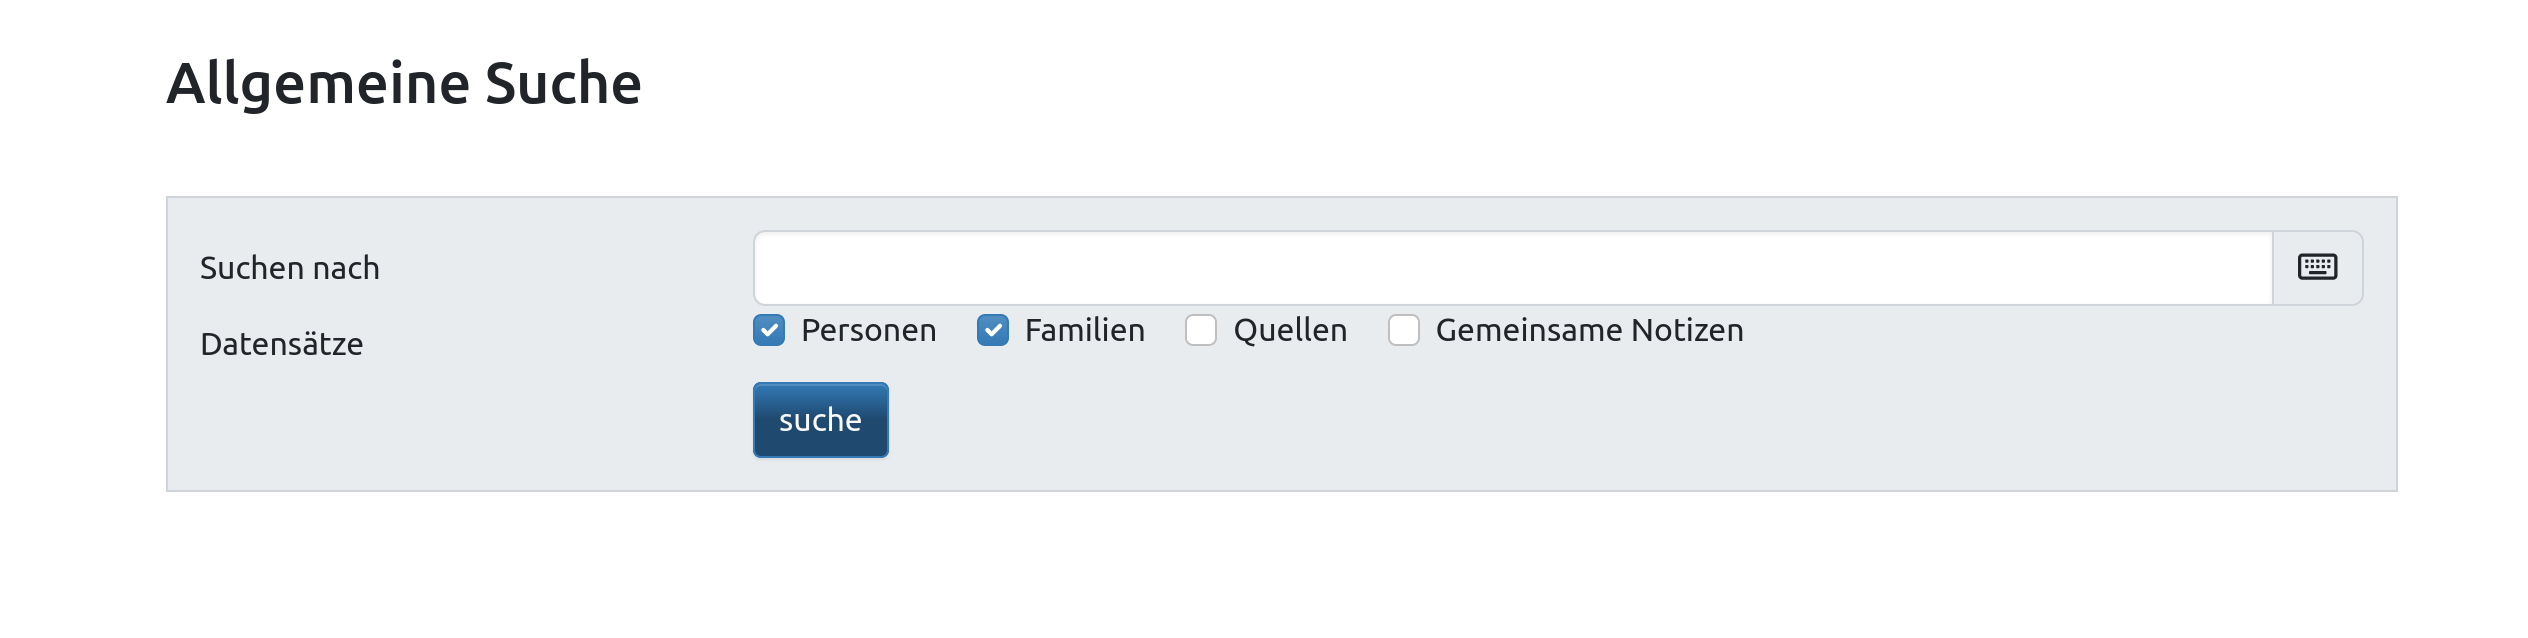Uncheck the Personen checkbox

(x=769, y=330)
